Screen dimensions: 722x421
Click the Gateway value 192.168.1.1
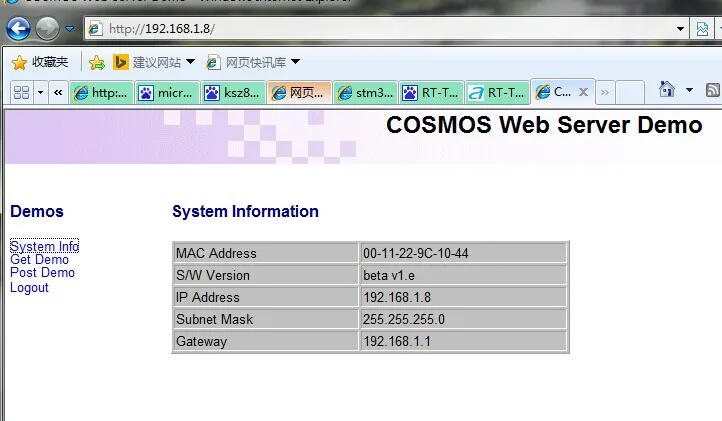[x=397, y=341]
